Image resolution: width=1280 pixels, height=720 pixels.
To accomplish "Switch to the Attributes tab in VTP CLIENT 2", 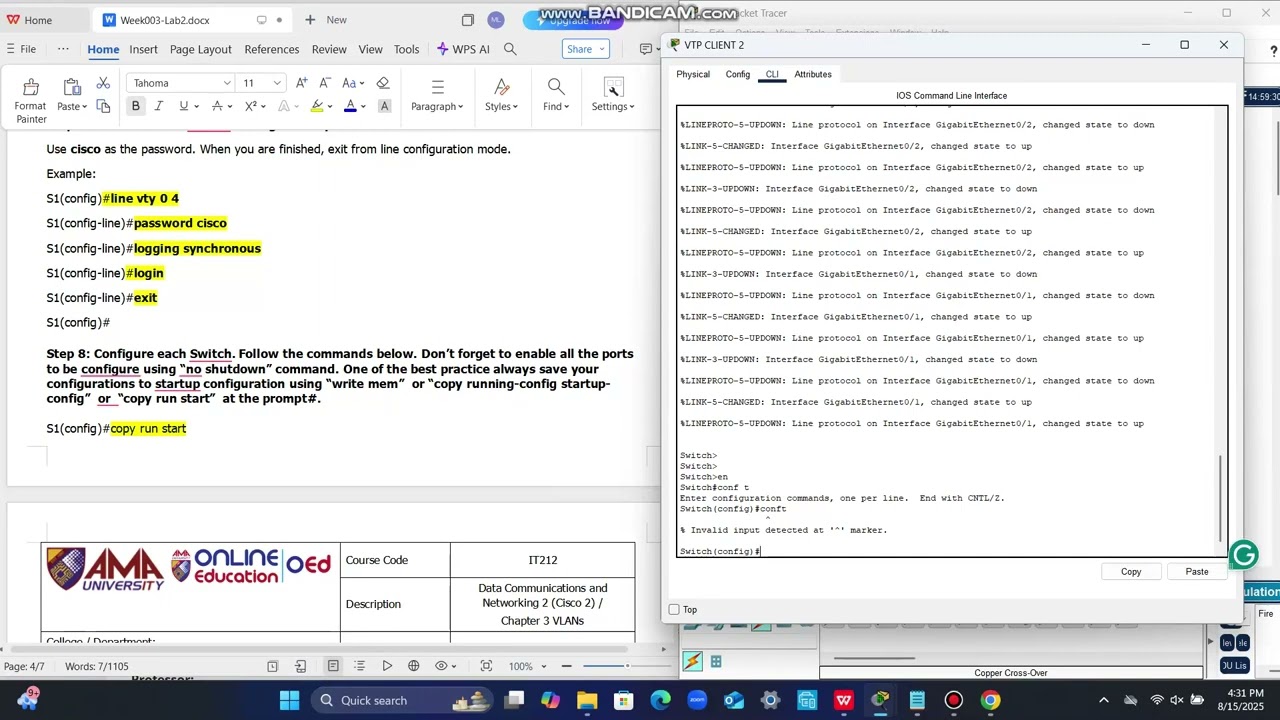I will 813,74.
